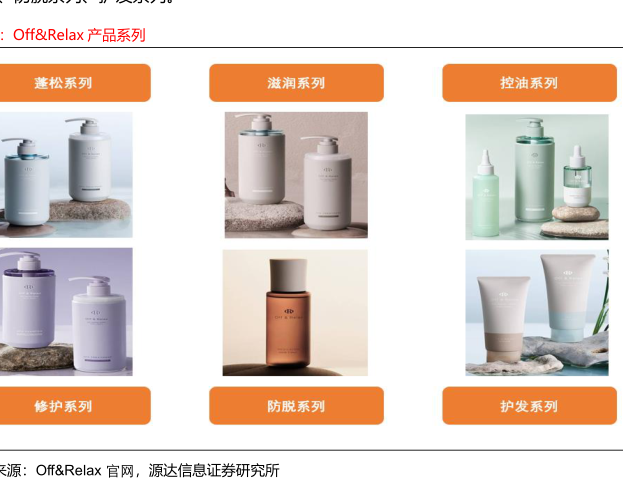Viewport: 623px width, 480px height.
Task: Select the amber bottle product image
Action: pyautogui.click(x=295, y=313)
